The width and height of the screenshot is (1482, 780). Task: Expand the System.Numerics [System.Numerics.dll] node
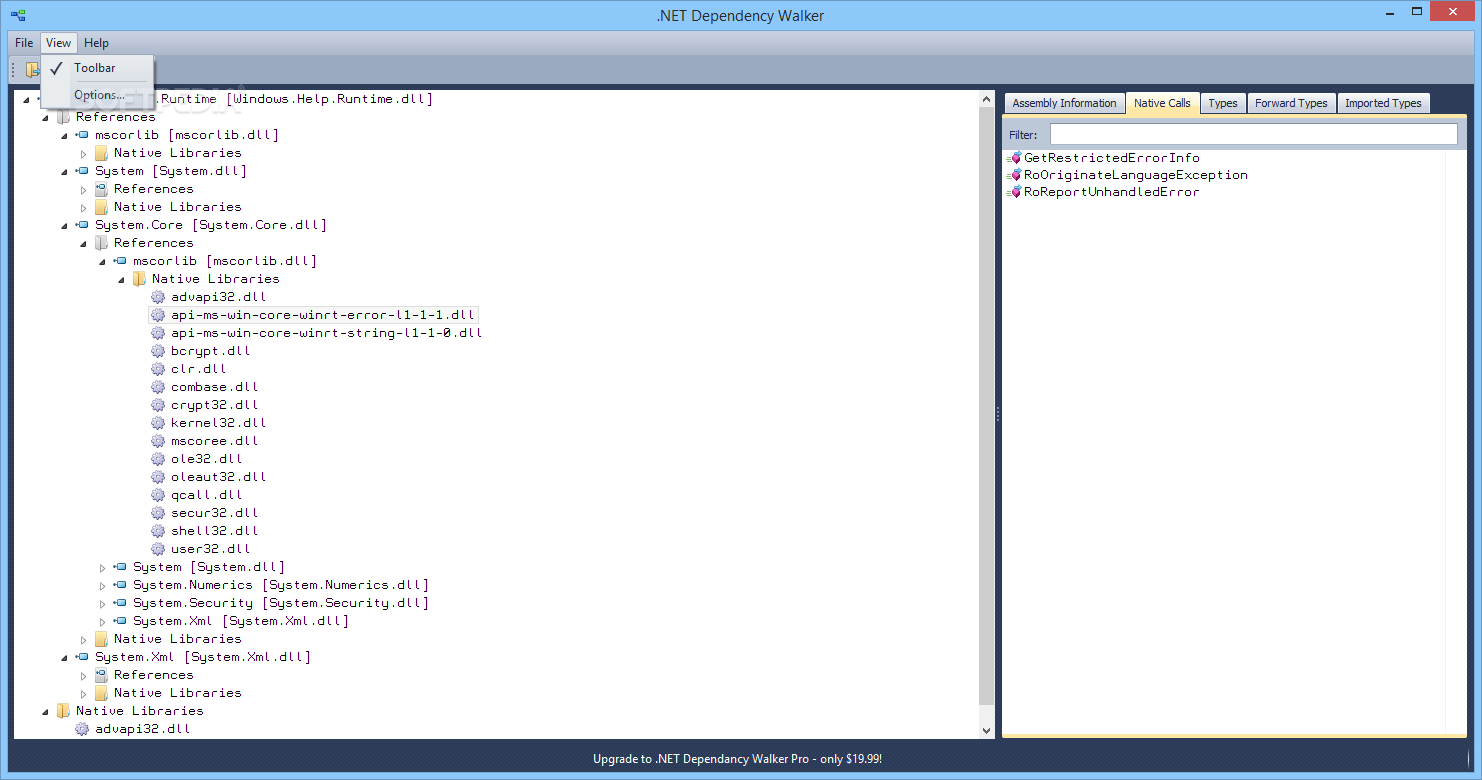coord(102,585)
